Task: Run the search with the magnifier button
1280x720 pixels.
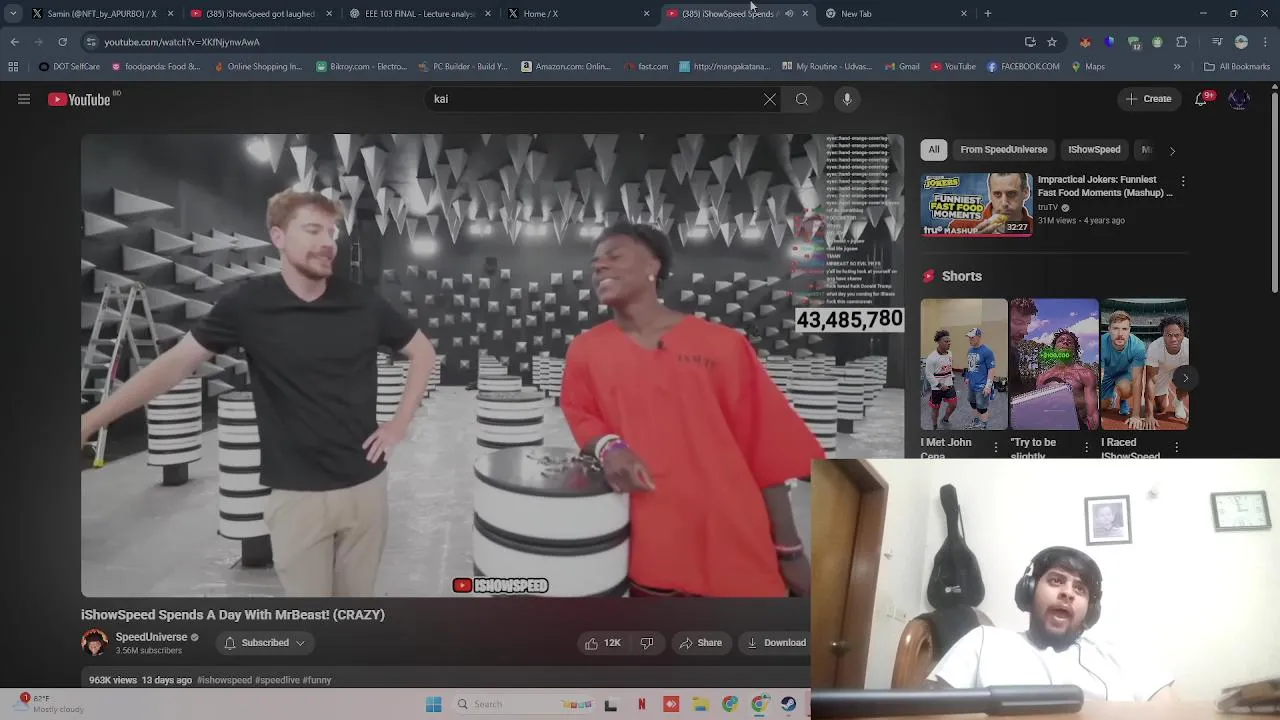Action: (x=802, y=99)
